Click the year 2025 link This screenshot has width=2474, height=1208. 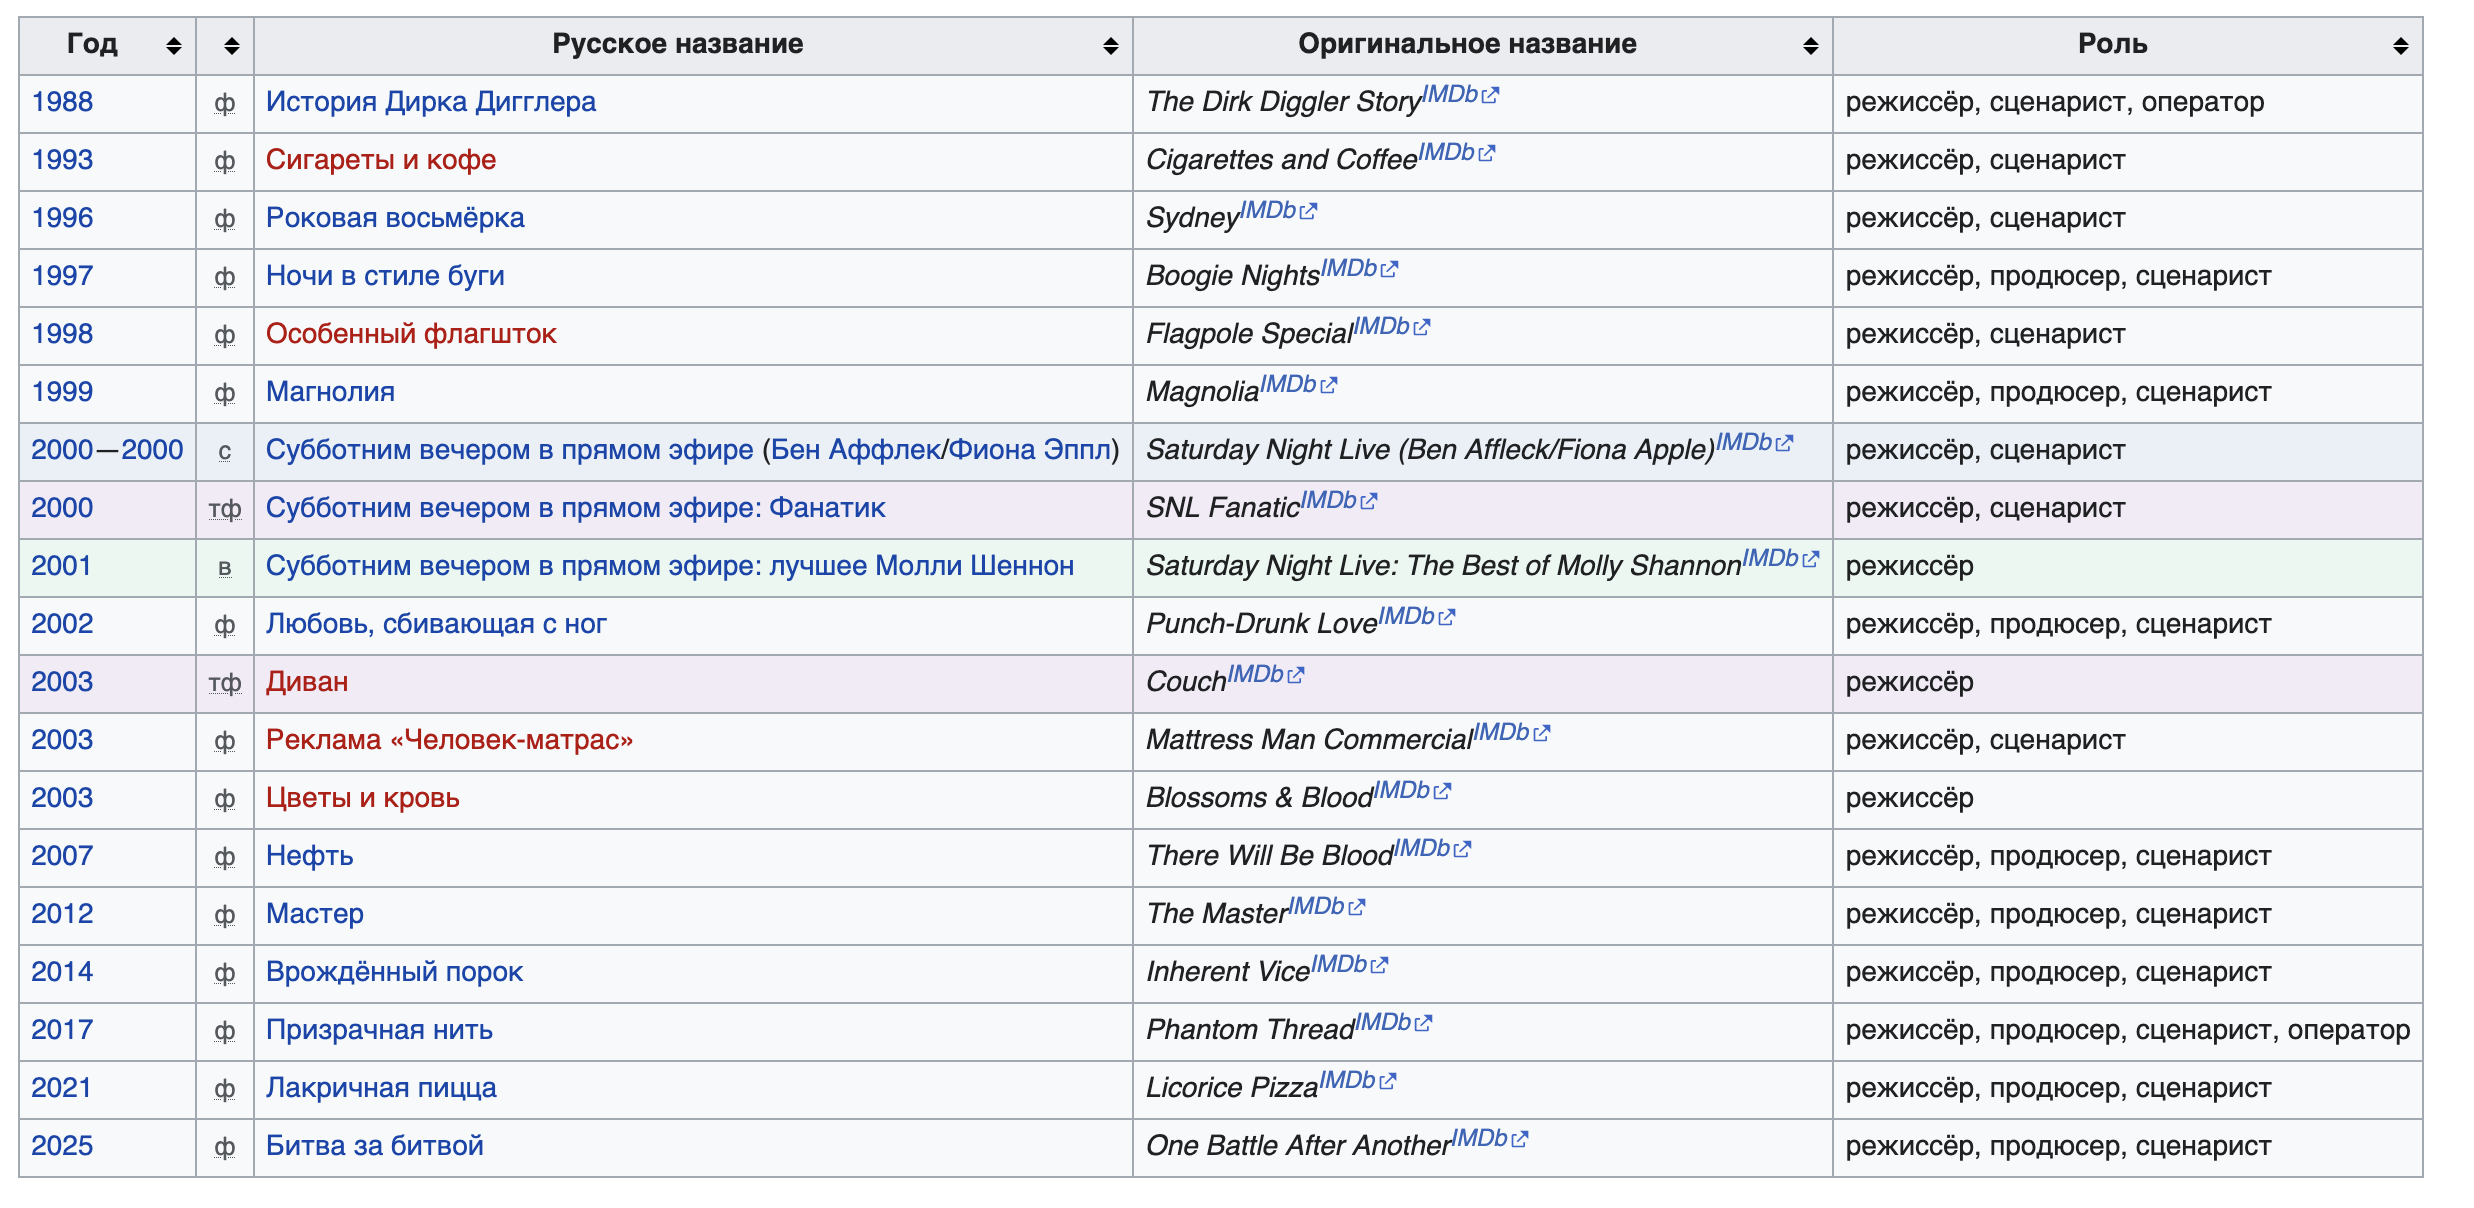(x=62, y=1146)
